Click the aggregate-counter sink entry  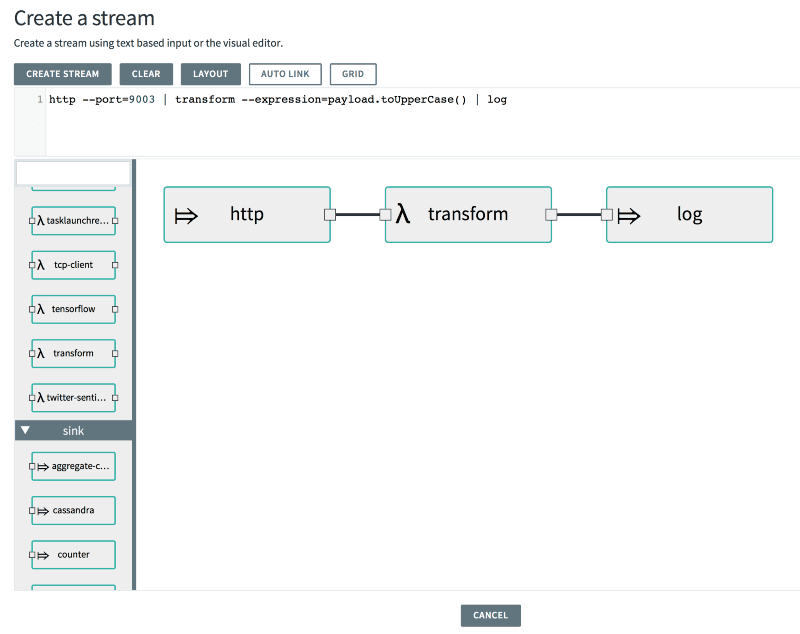pyautogui.click(x=73, y=465)
